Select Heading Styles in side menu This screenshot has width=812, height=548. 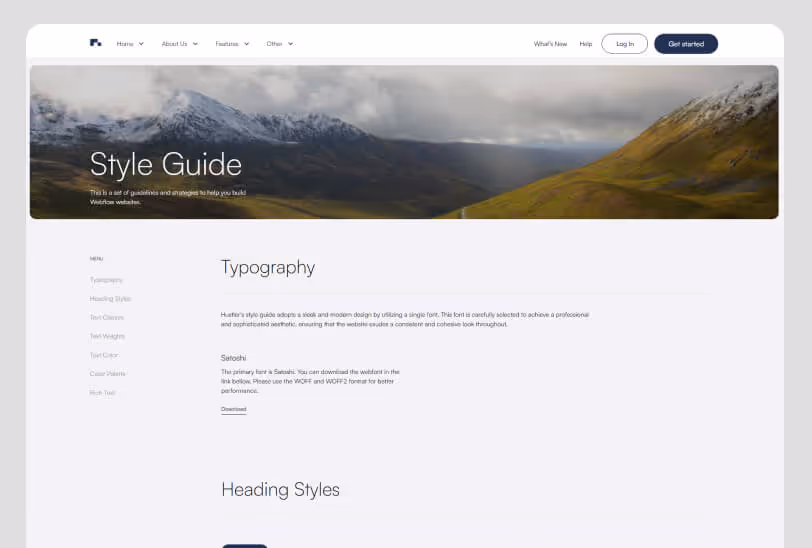[x=110, y=299]
